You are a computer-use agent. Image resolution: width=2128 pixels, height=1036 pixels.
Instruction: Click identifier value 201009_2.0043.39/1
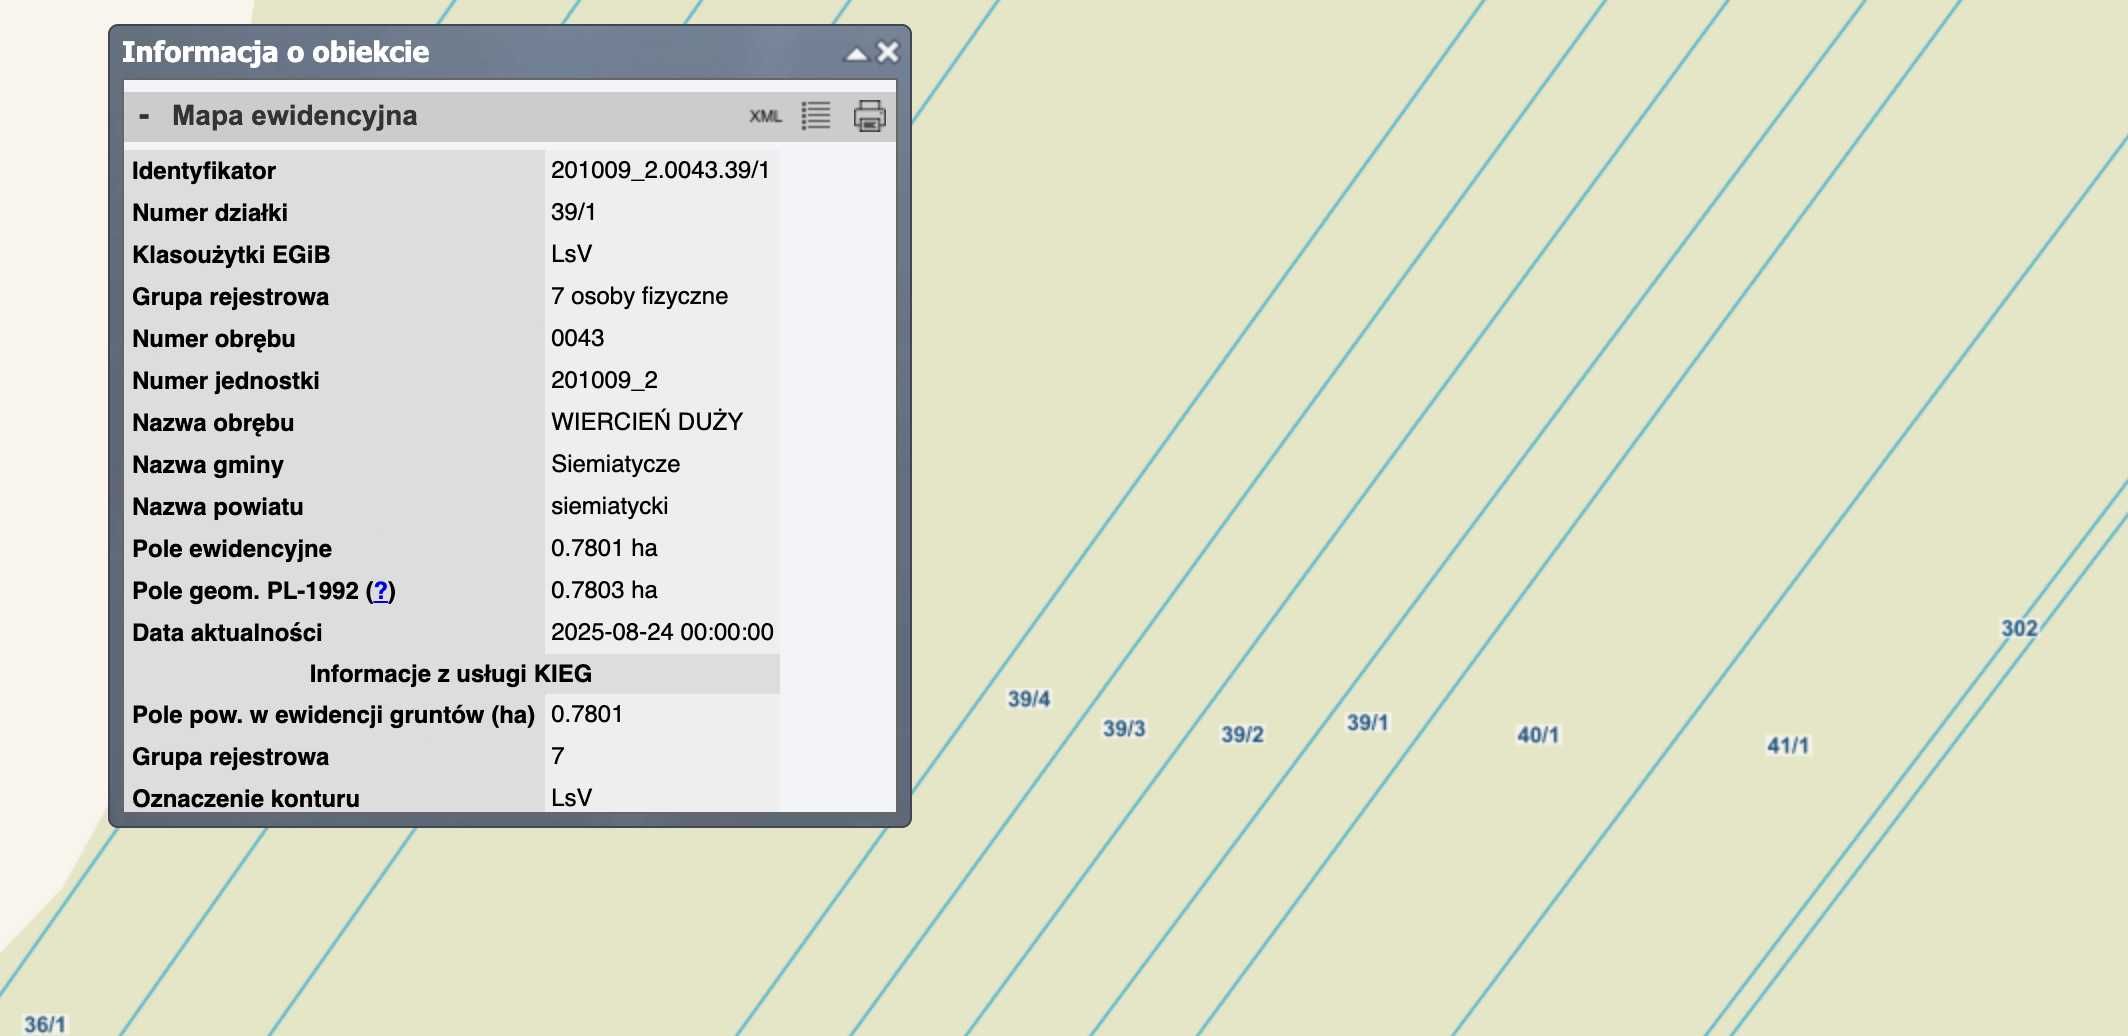point(660,170)
